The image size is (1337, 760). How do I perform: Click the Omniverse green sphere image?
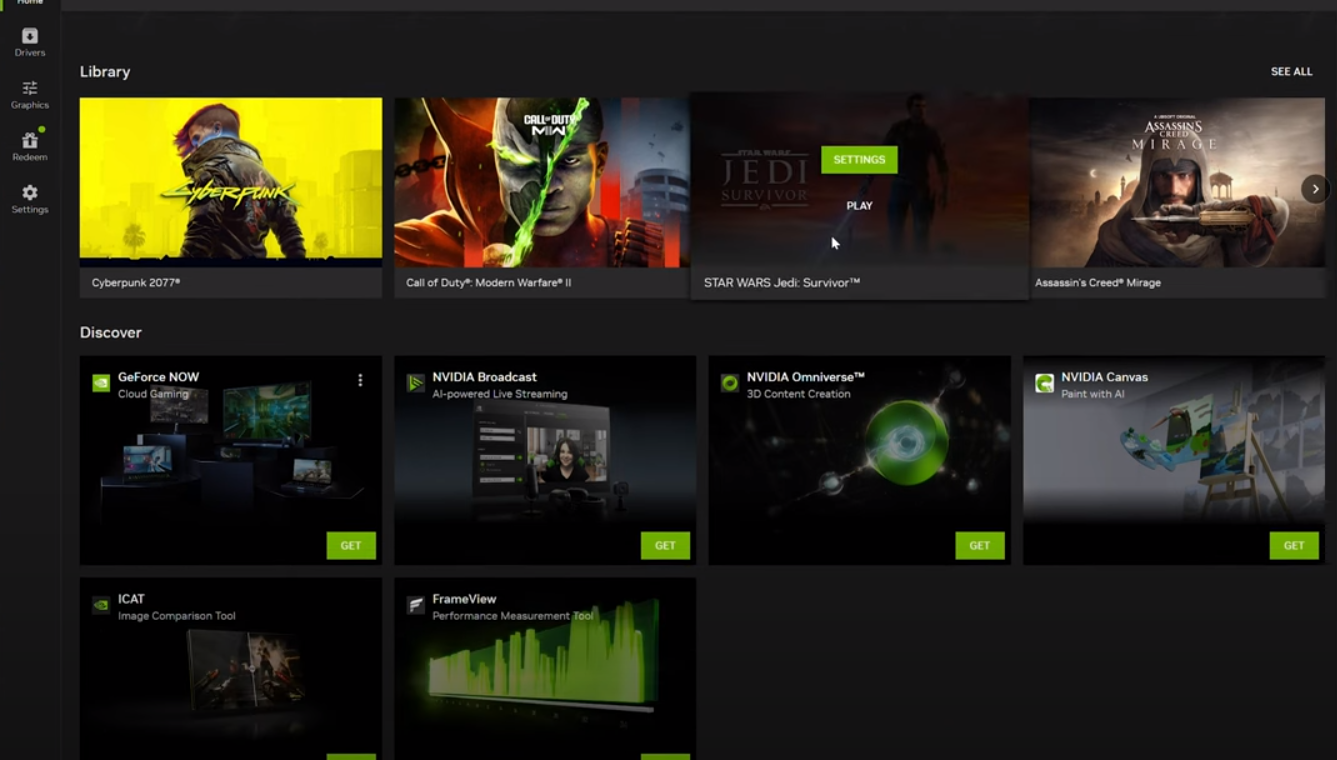[x=906, y=442]
